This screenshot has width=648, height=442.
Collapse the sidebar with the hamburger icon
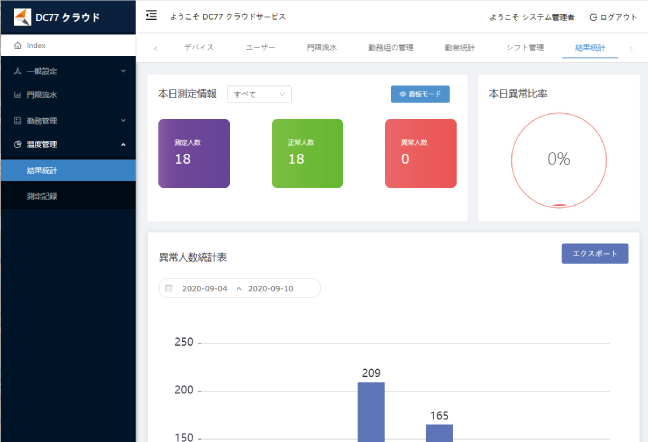point(151,16)
